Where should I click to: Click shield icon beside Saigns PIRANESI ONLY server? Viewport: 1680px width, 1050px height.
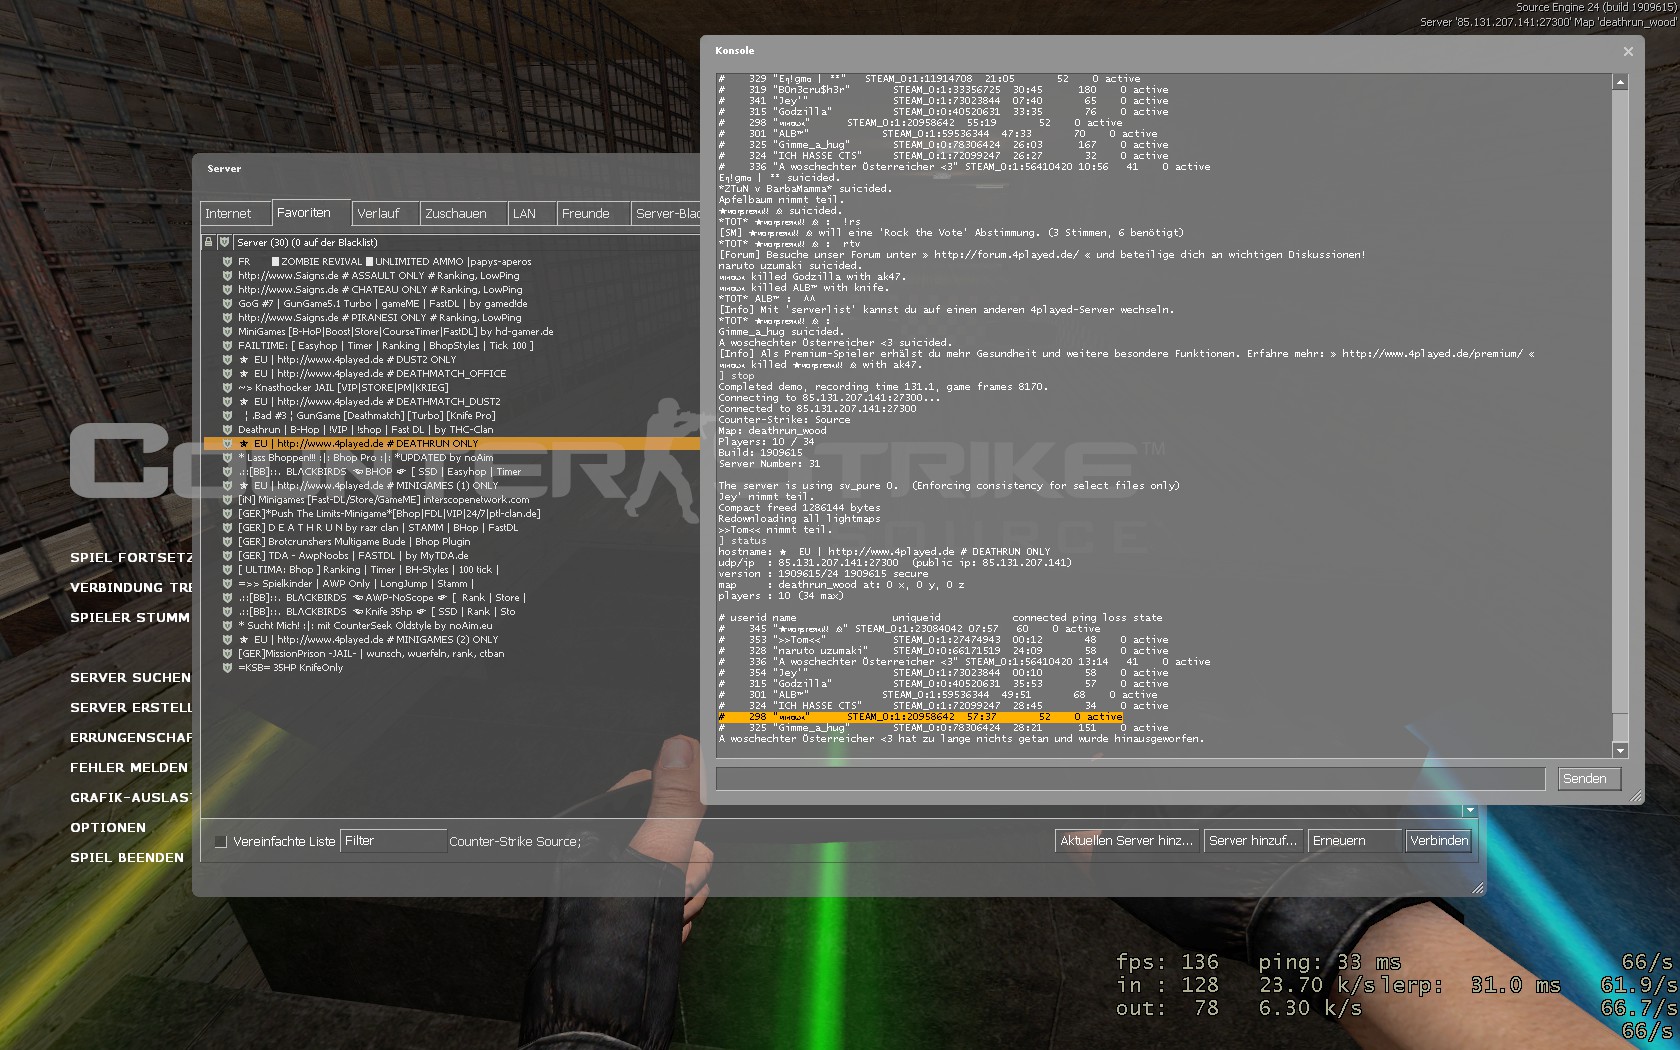coord(227,317)
